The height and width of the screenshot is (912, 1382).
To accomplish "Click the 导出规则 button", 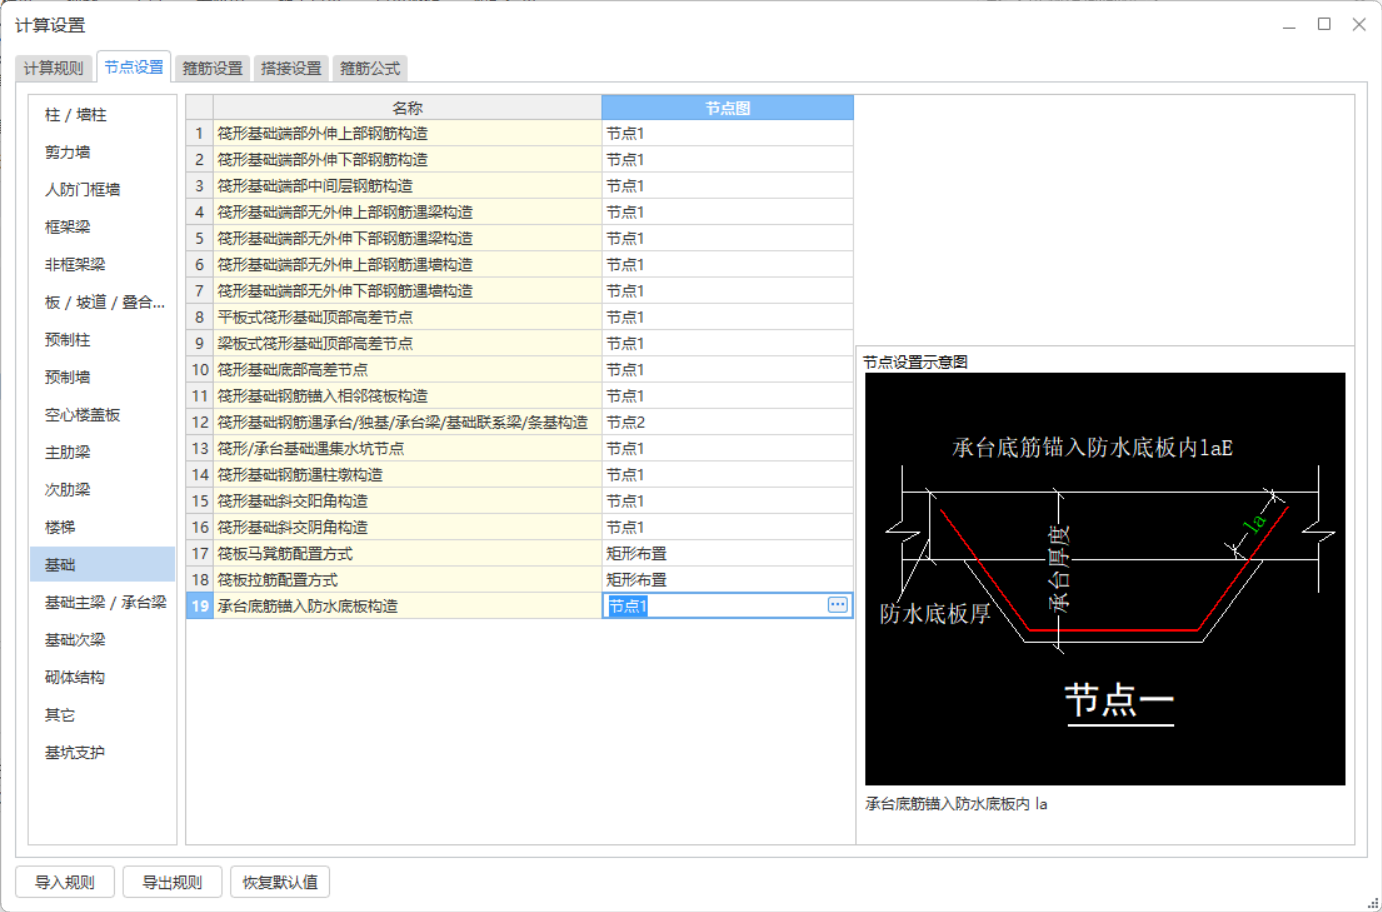I will [x=172, y=882].
